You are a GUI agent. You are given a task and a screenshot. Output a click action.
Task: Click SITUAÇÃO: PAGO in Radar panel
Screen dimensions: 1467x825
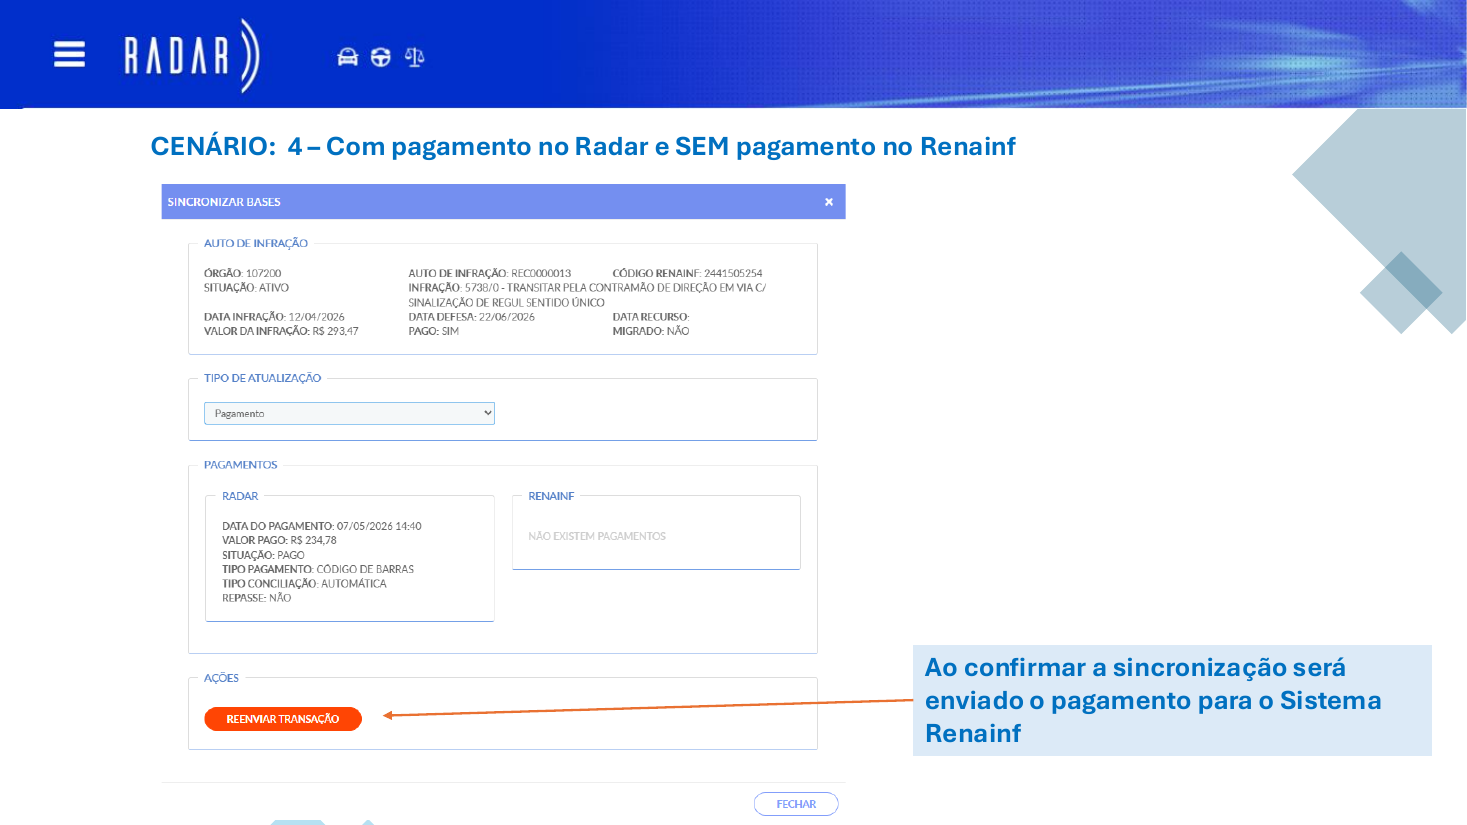click(263, 555)
